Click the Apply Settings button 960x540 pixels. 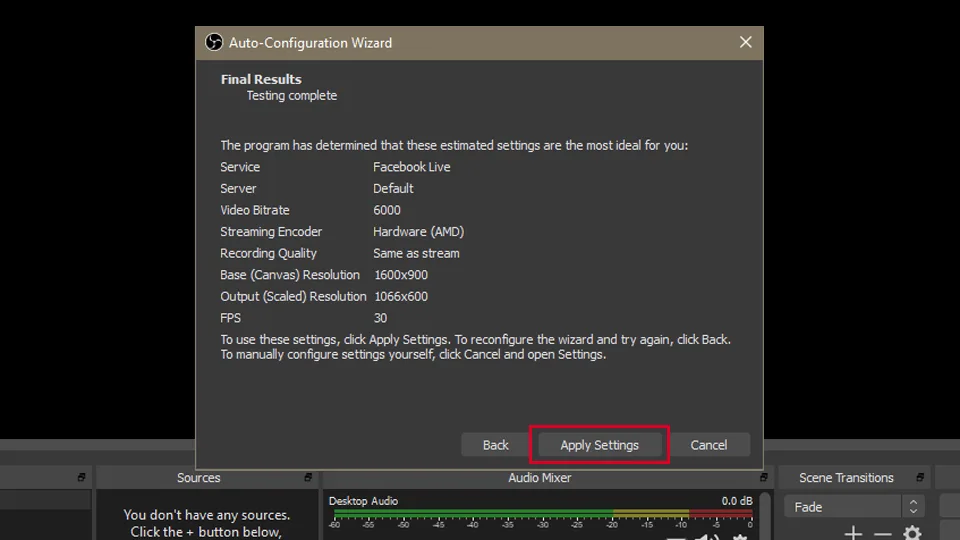tap(599, 445)
